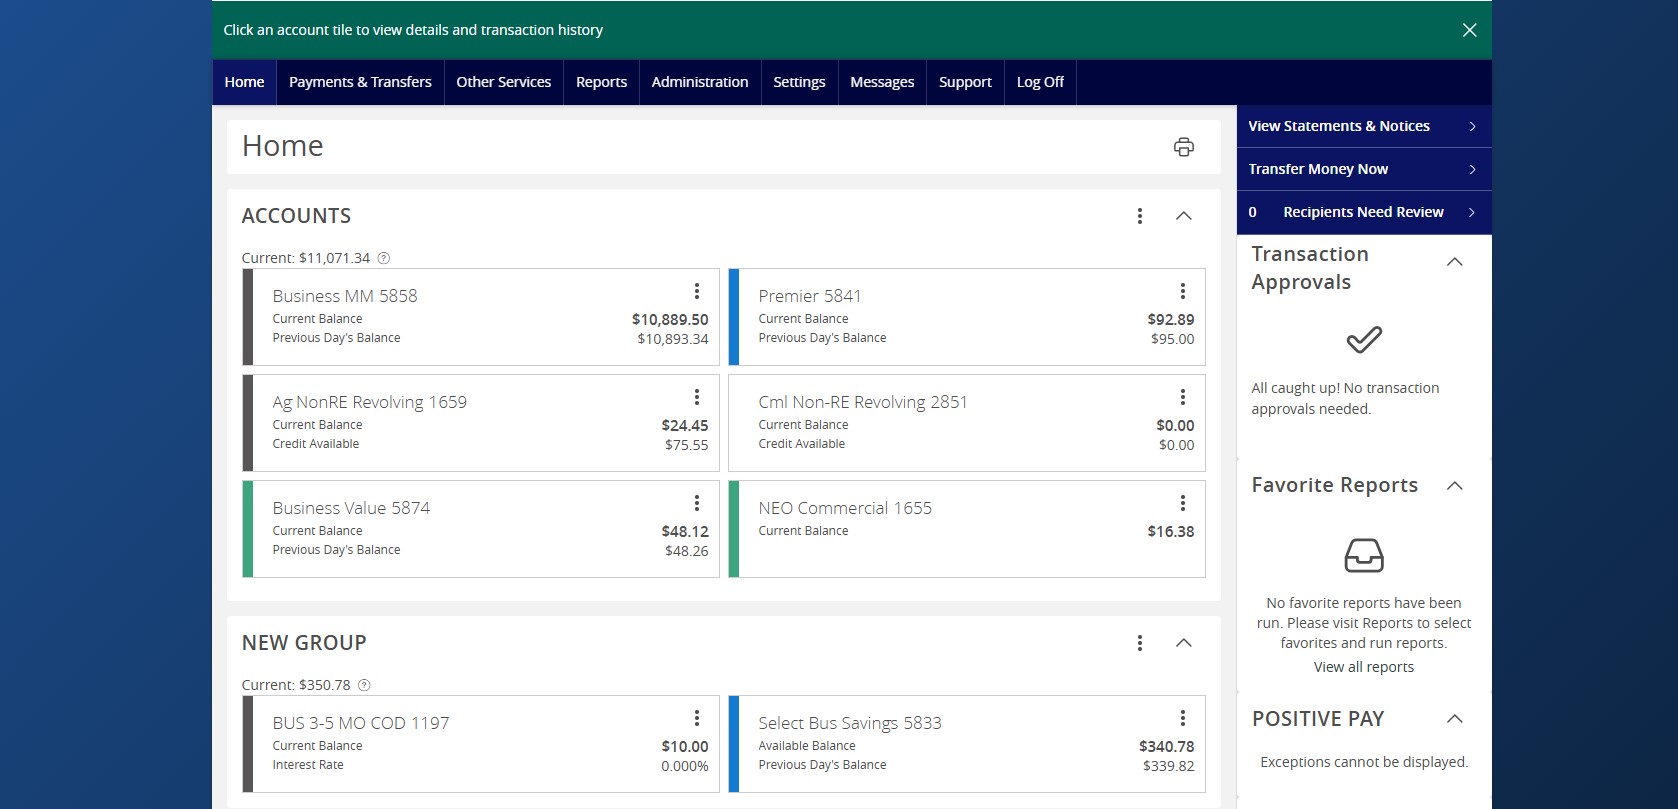
Task: Click the $16.38 NEO Commercial balance
Action: coord(1171,532)
